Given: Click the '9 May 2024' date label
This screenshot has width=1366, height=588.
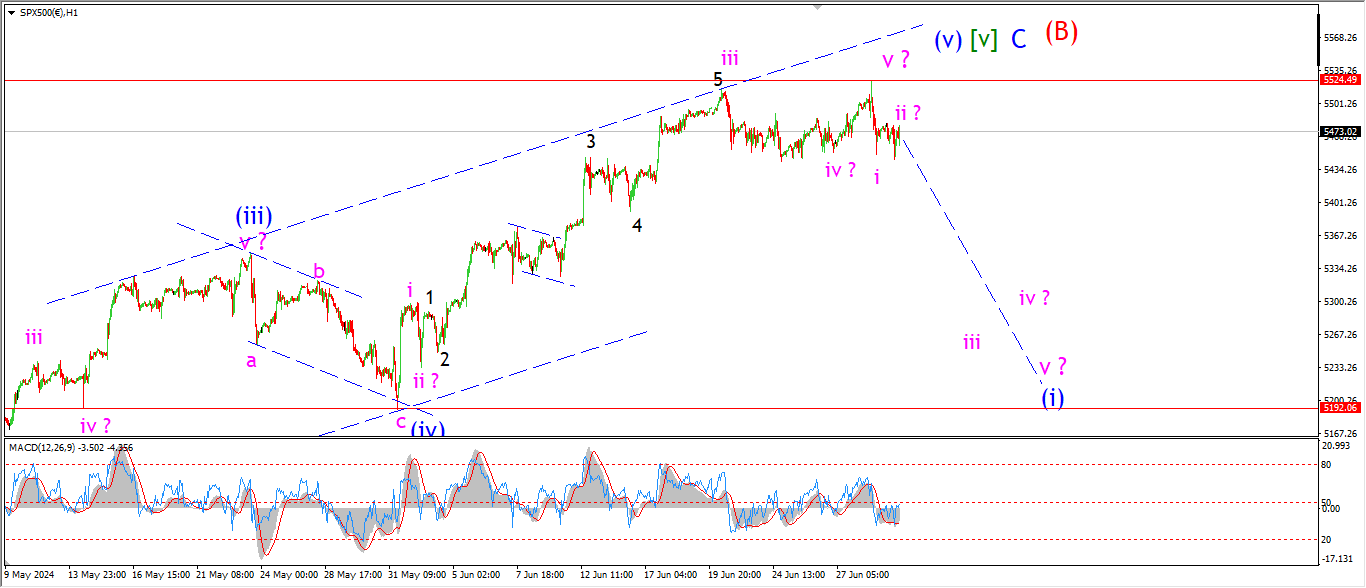Looking at the screenshot, I should click(x=28, y=575).
